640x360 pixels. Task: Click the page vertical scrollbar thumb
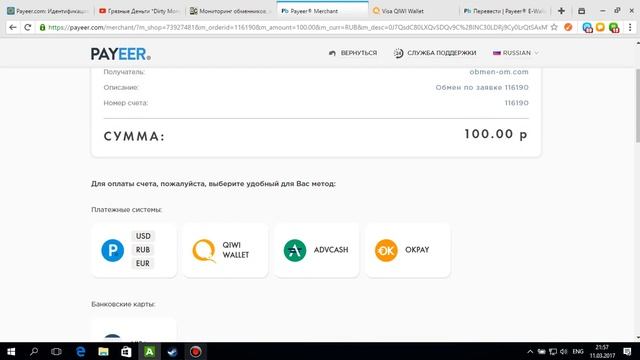pyautogui.click(x=637, y=106)
